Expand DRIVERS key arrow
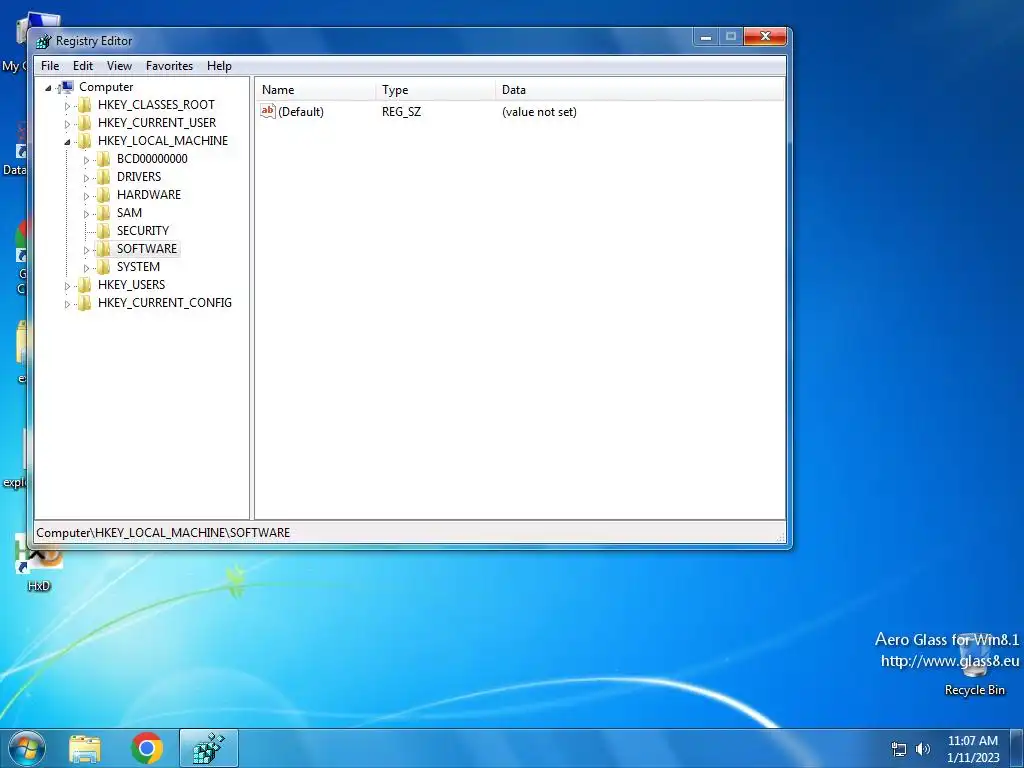The width and height of the screenshot is (1024, 768). coord(86,178)
